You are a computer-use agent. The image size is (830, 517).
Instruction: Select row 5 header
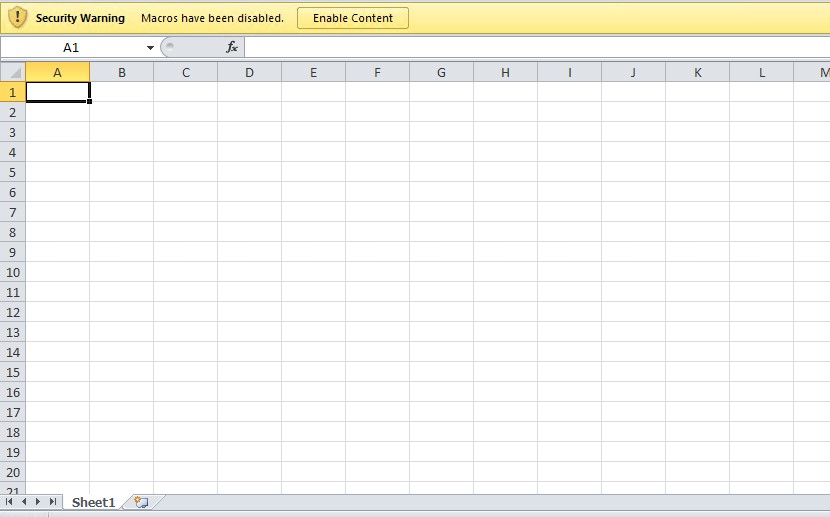pyautogui.click(x=13, y=172)
